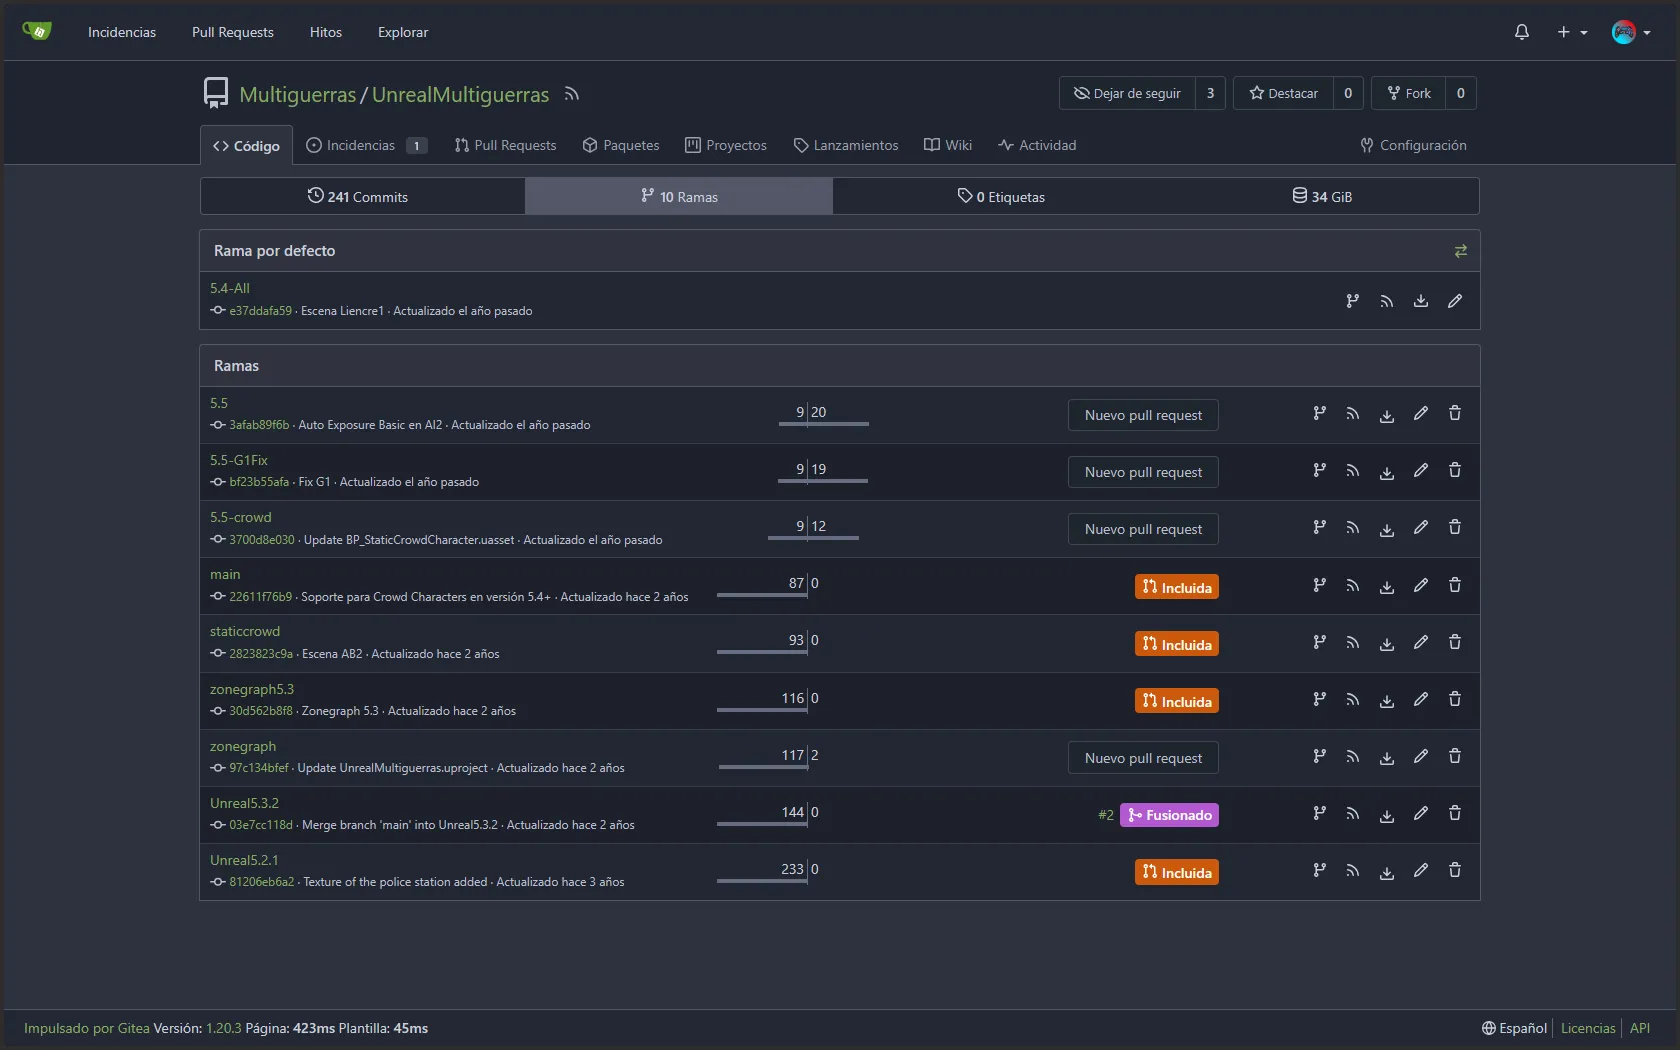The image size is (1680, 1050).
Task: Delete the Unreal5.2.1 branch
Action: click(1455, 871)
